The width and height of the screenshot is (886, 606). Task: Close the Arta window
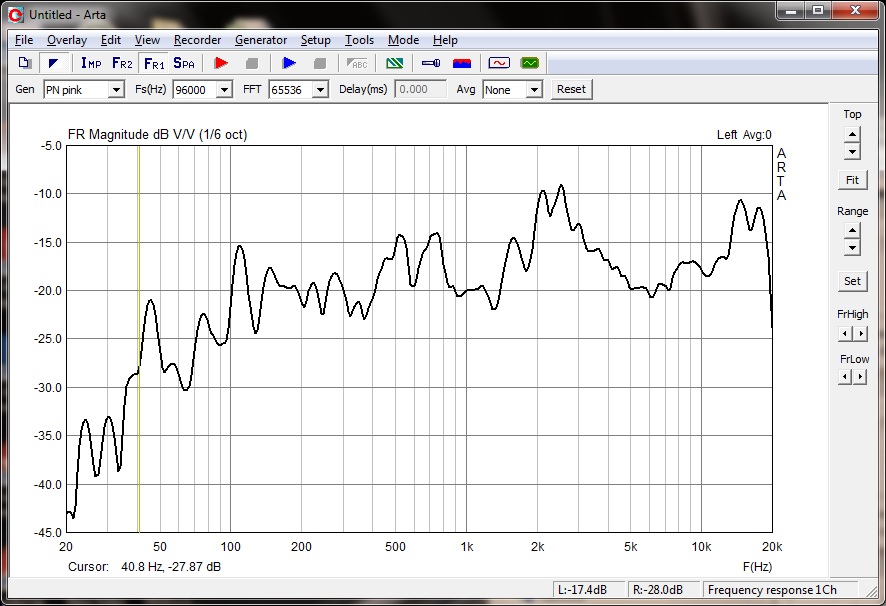tap(855, 11)
